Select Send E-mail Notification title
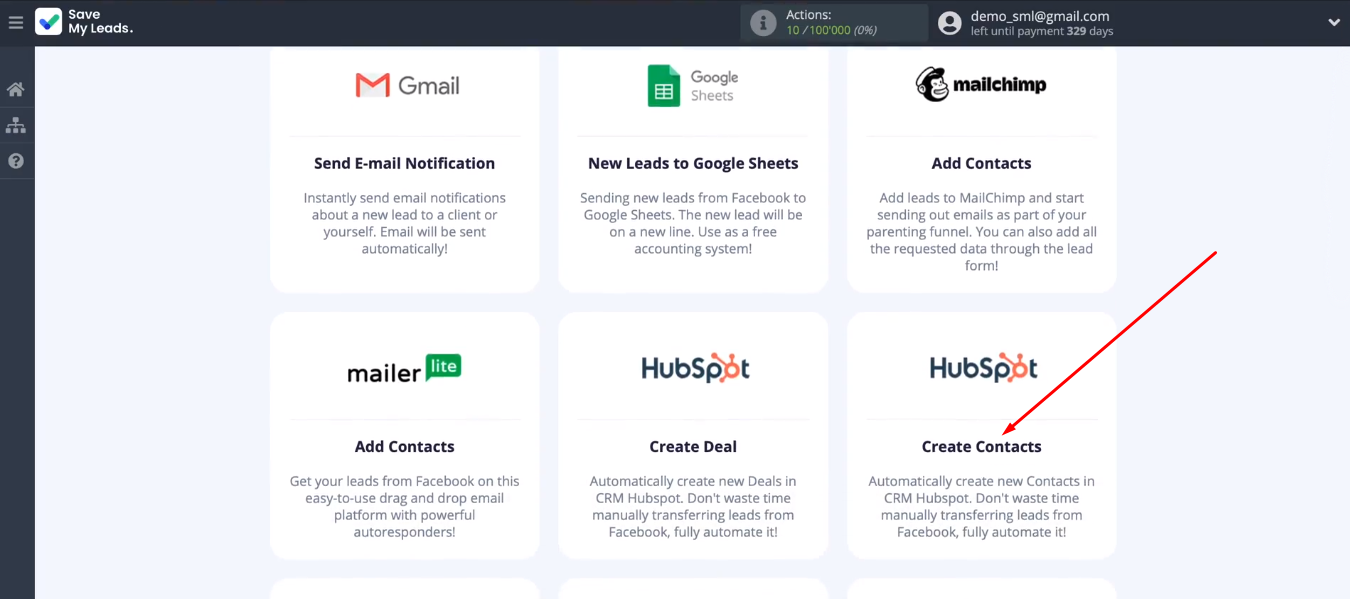 pyautogui.click(x=404, y=163)
